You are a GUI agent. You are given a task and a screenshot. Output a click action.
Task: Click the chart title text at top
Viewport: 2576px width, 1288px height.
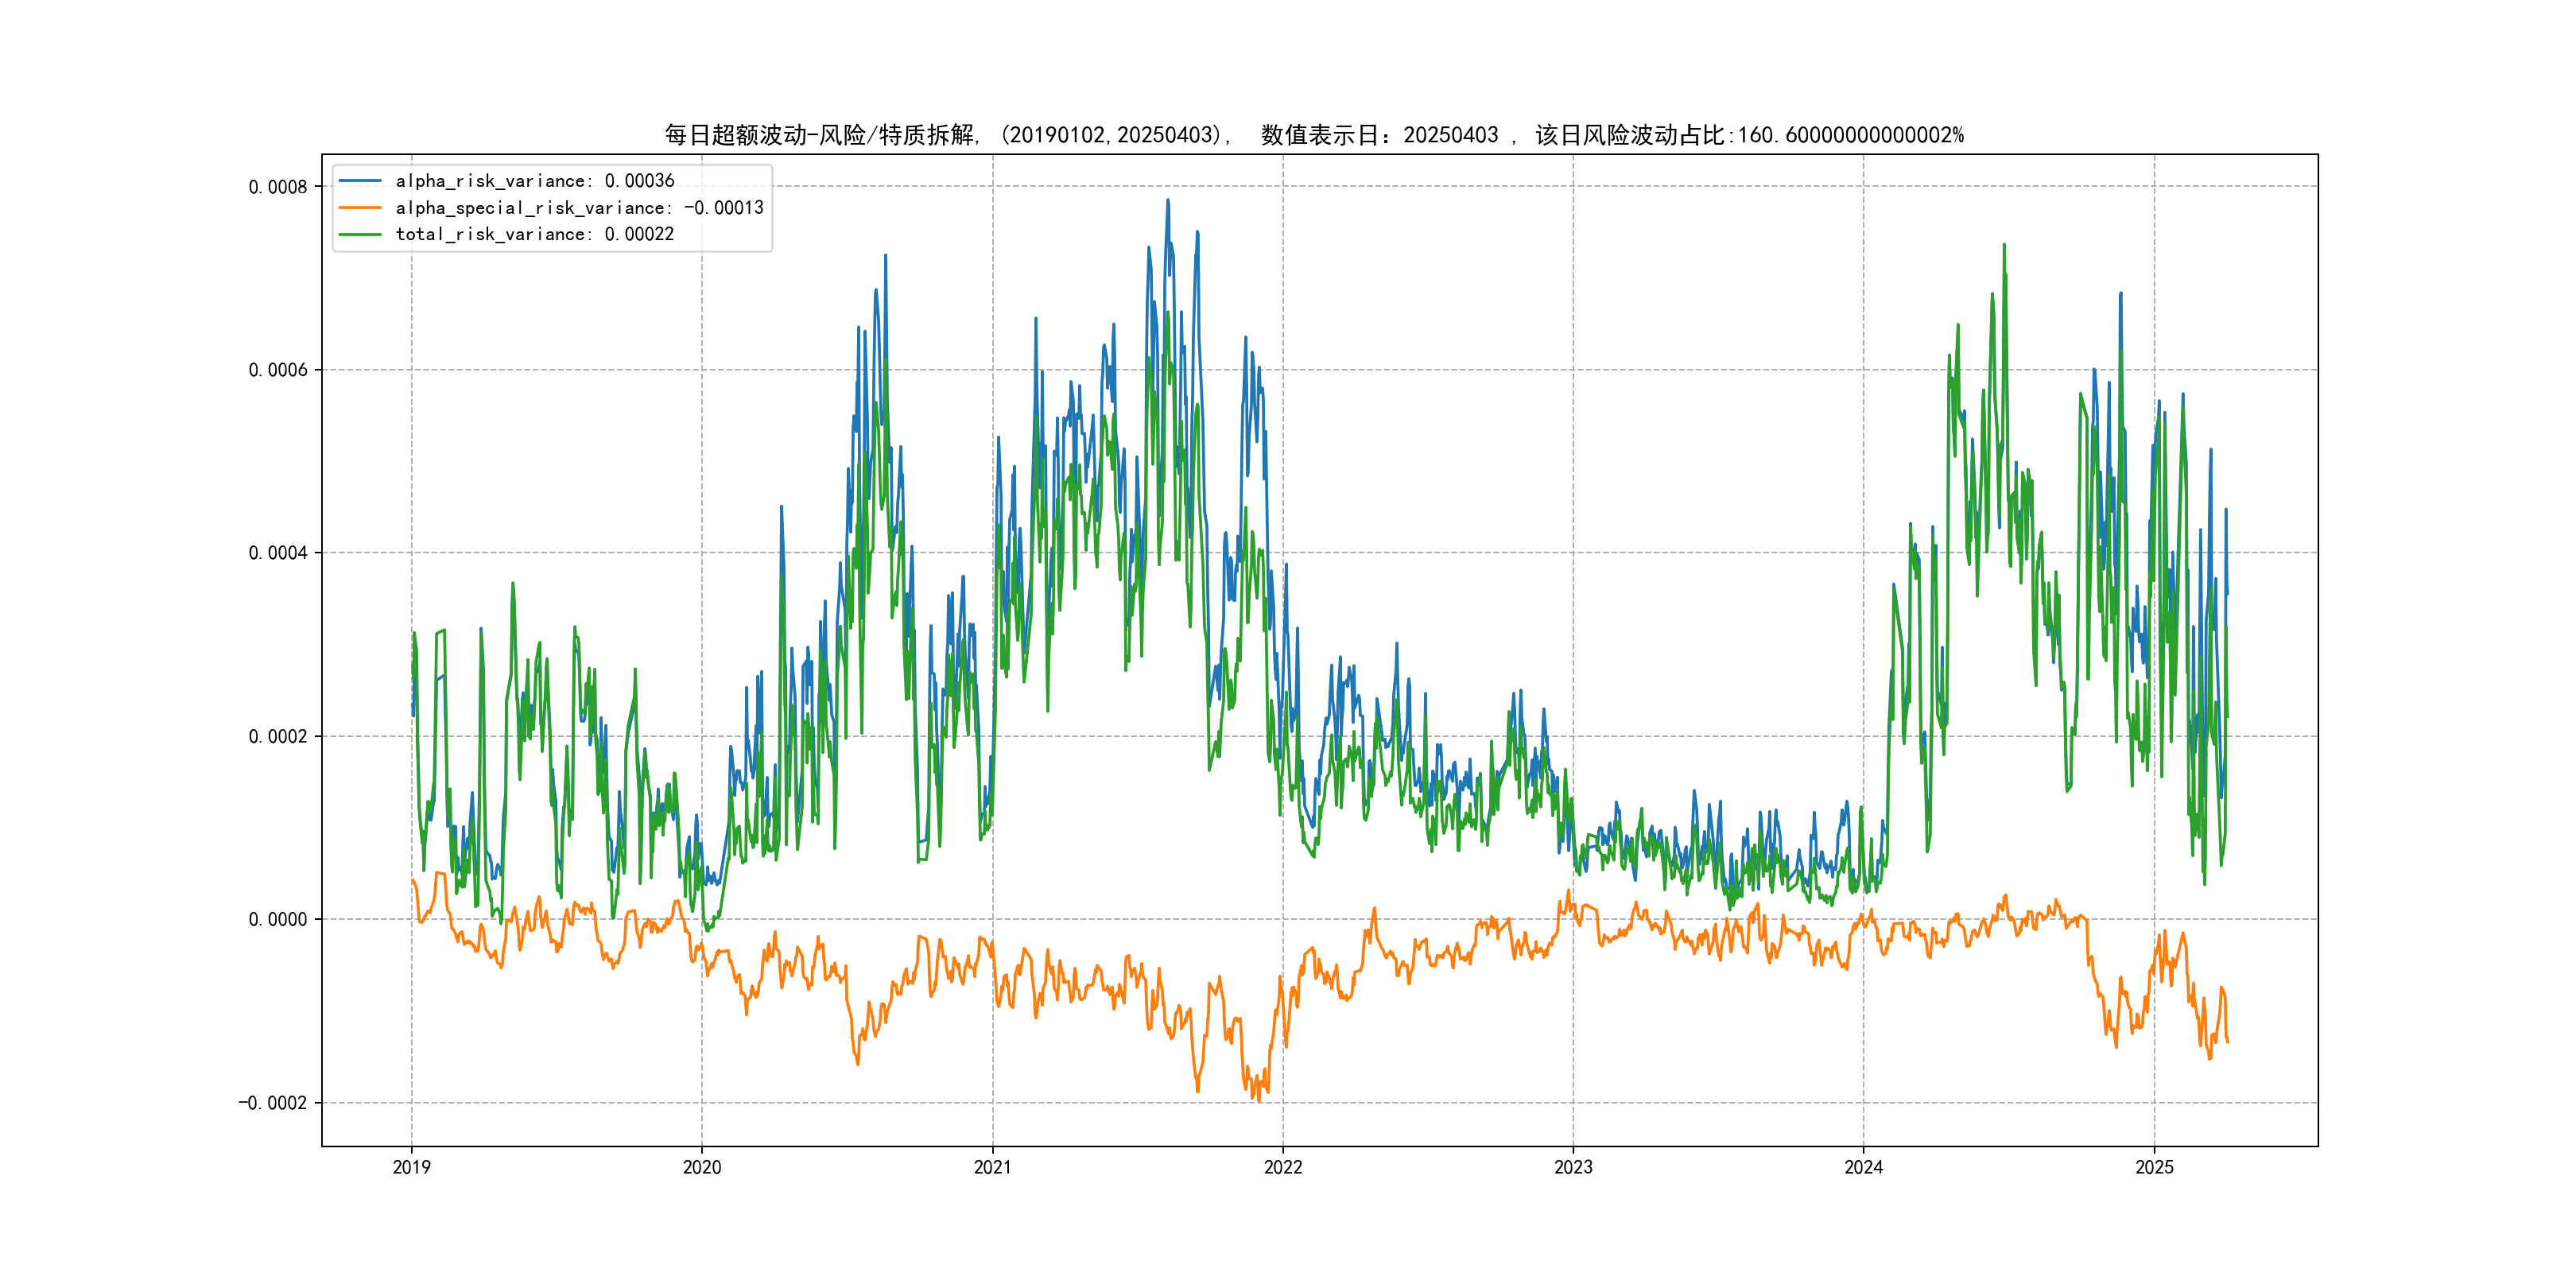click(x=1314, y=135)
